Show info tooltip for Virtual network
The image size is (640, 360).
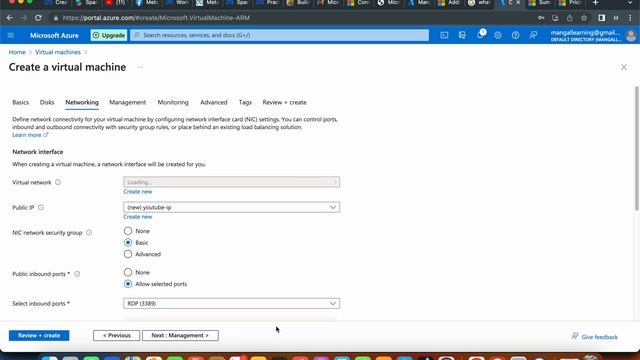point(58,182)
